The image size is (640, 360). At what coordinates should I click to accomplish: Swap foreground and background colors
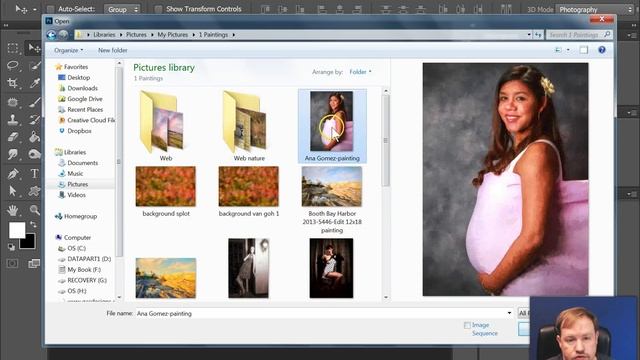(x=33, y=224)
